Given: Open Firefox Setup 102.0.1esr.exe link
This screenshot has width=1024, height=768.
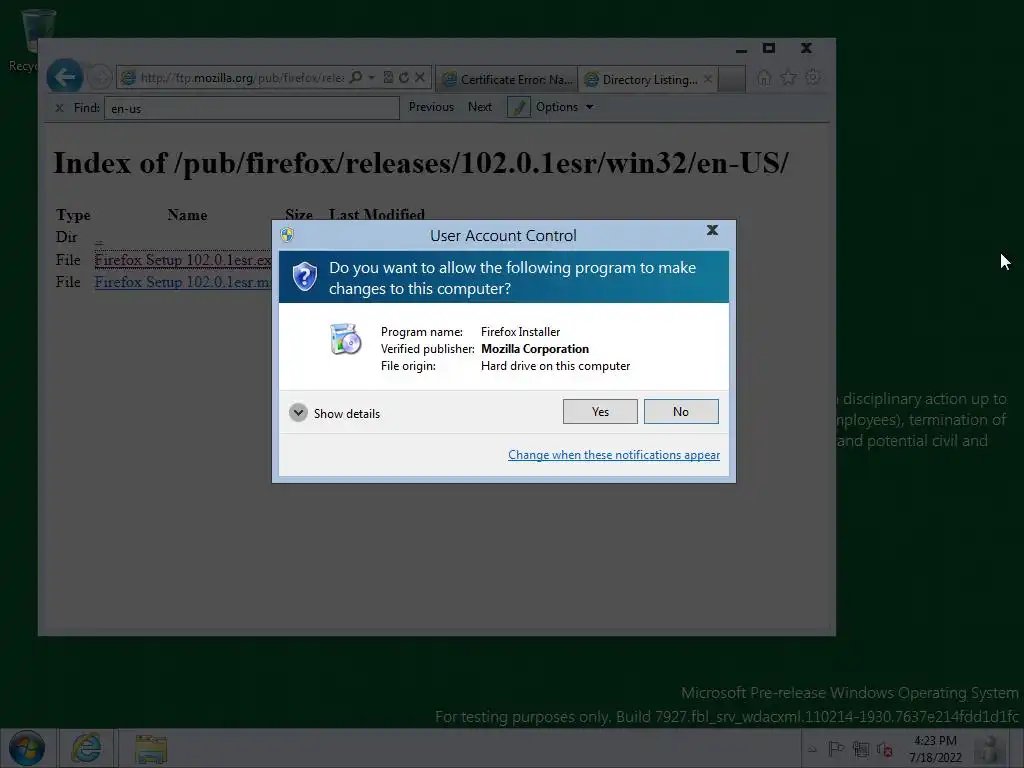Looking at the screenshot, I should coord(183,260).
